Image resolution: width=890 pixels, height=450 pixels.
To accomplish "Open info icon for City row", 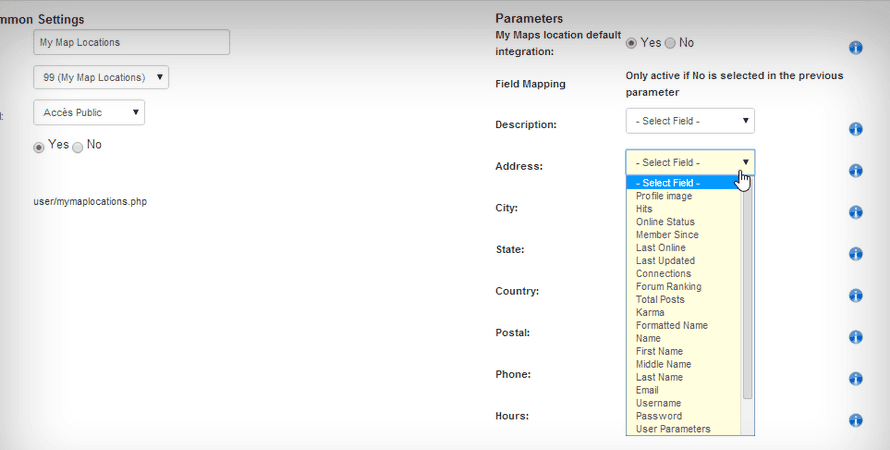I will pos(855,212).
